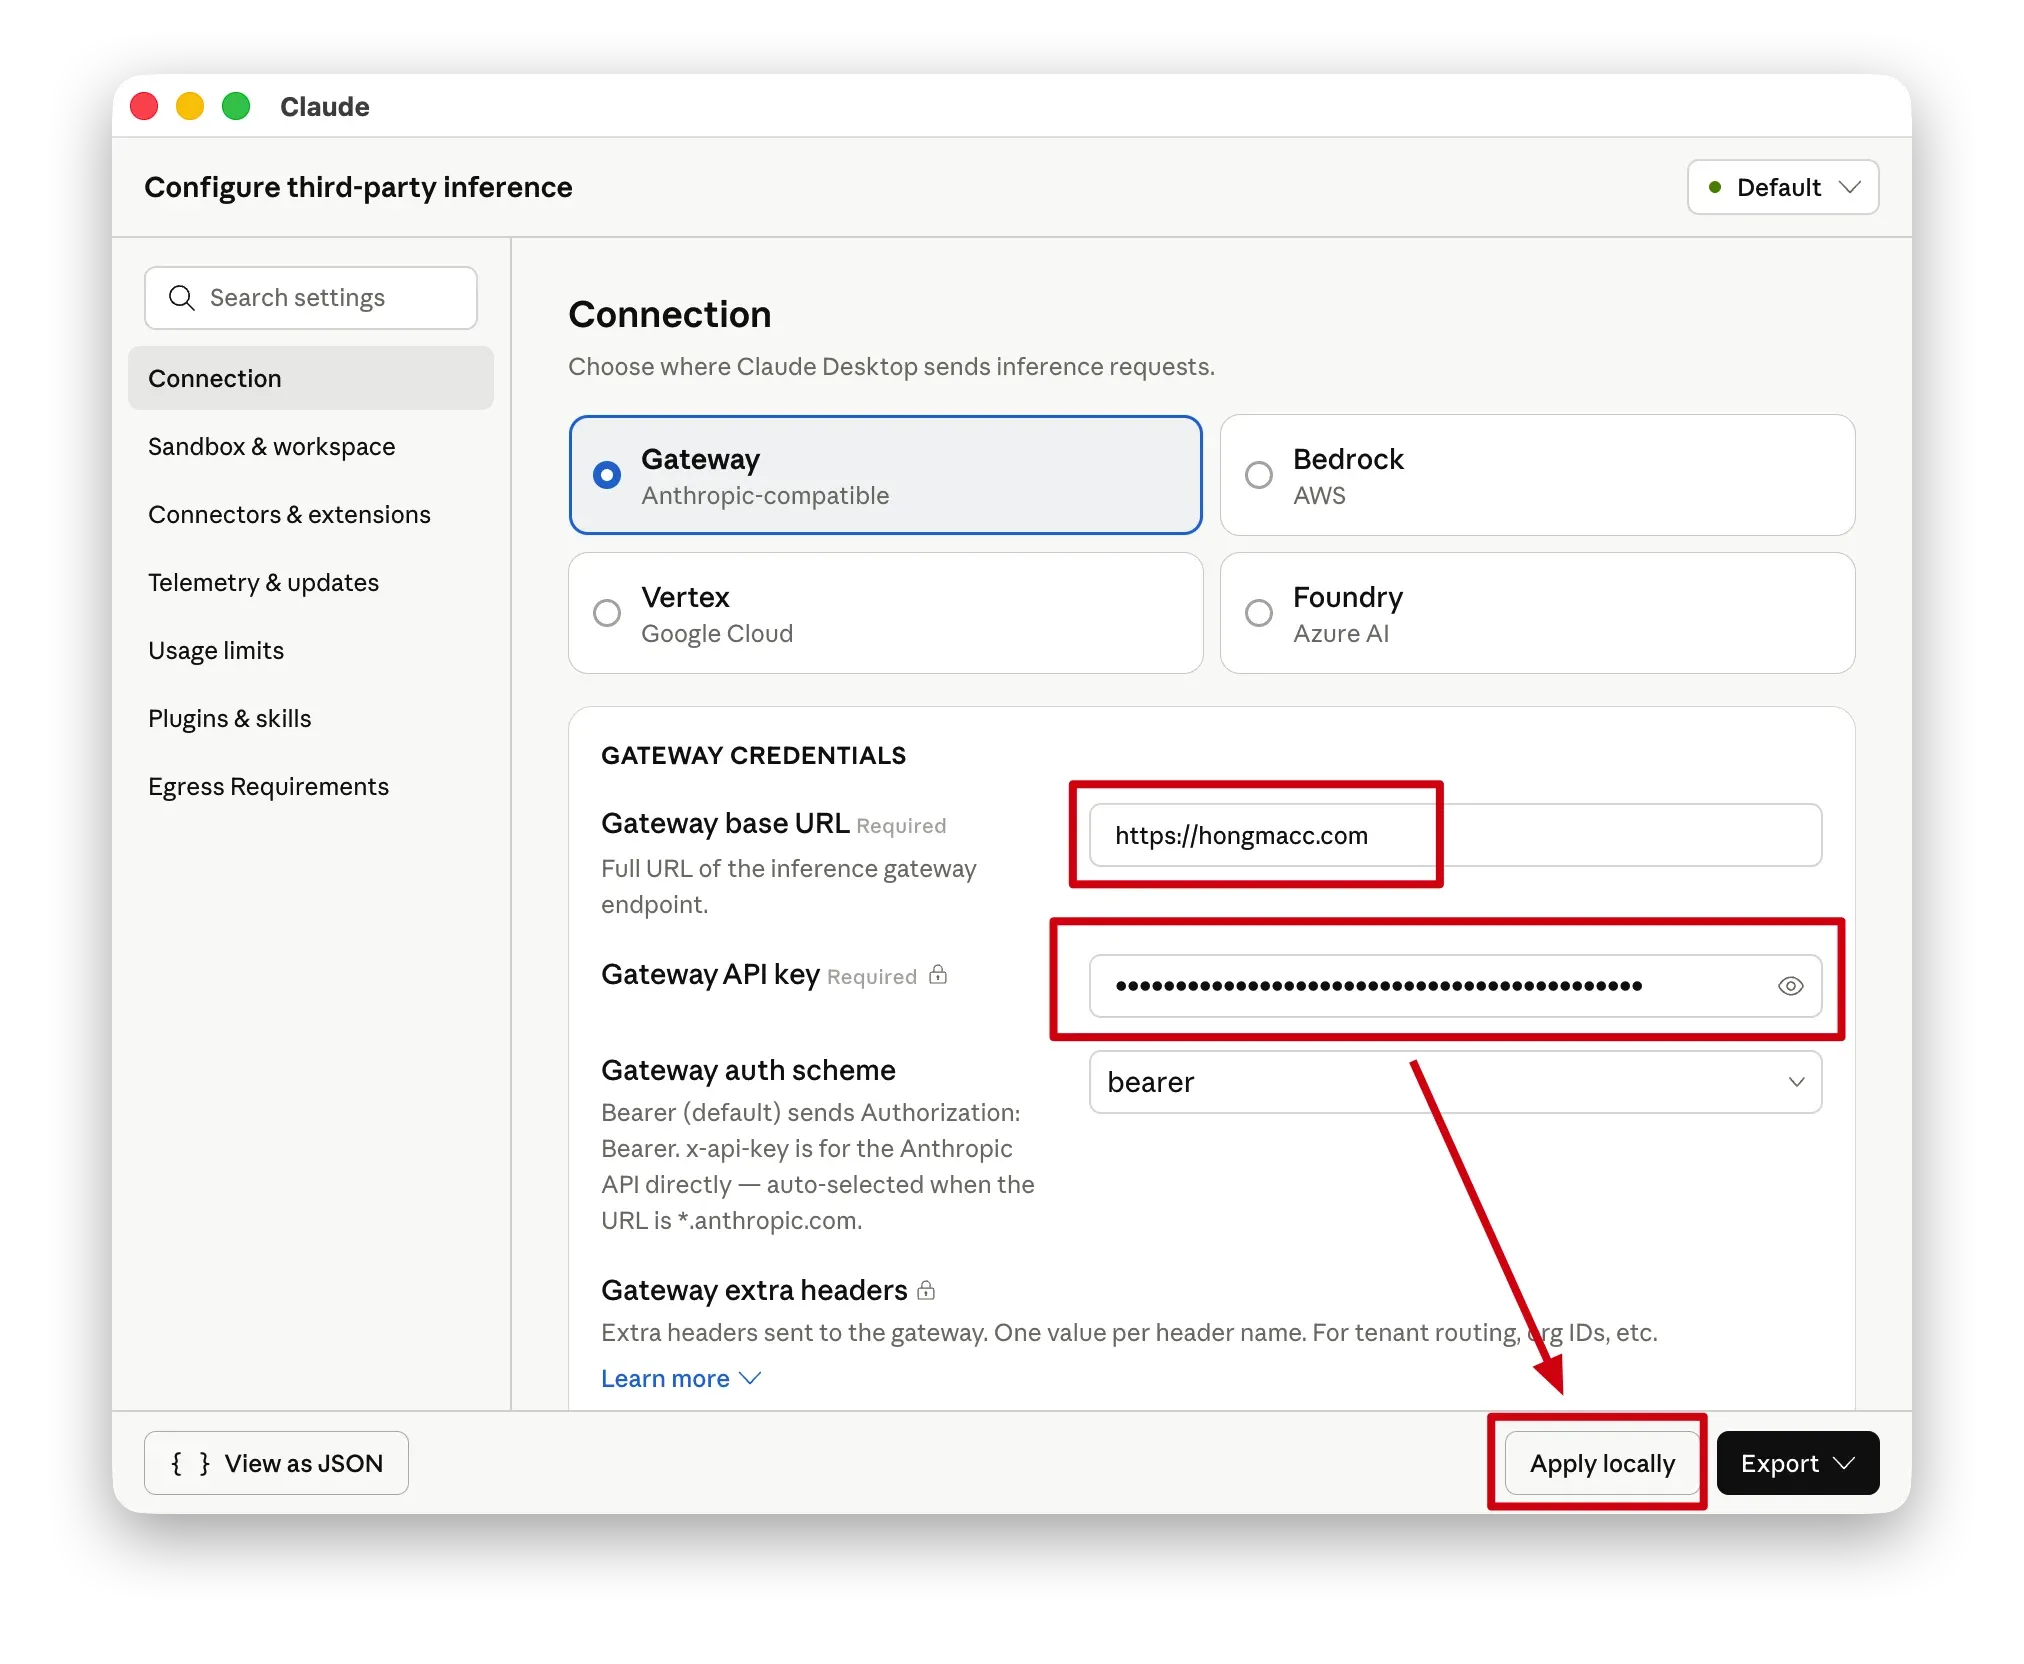Open Connectors & extensions settings

pyautogui.click(x=311, y=514)
